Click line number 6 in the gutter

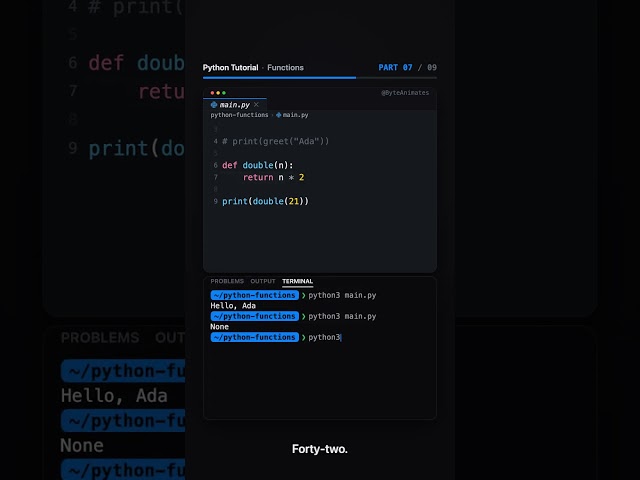coord(216,165)
